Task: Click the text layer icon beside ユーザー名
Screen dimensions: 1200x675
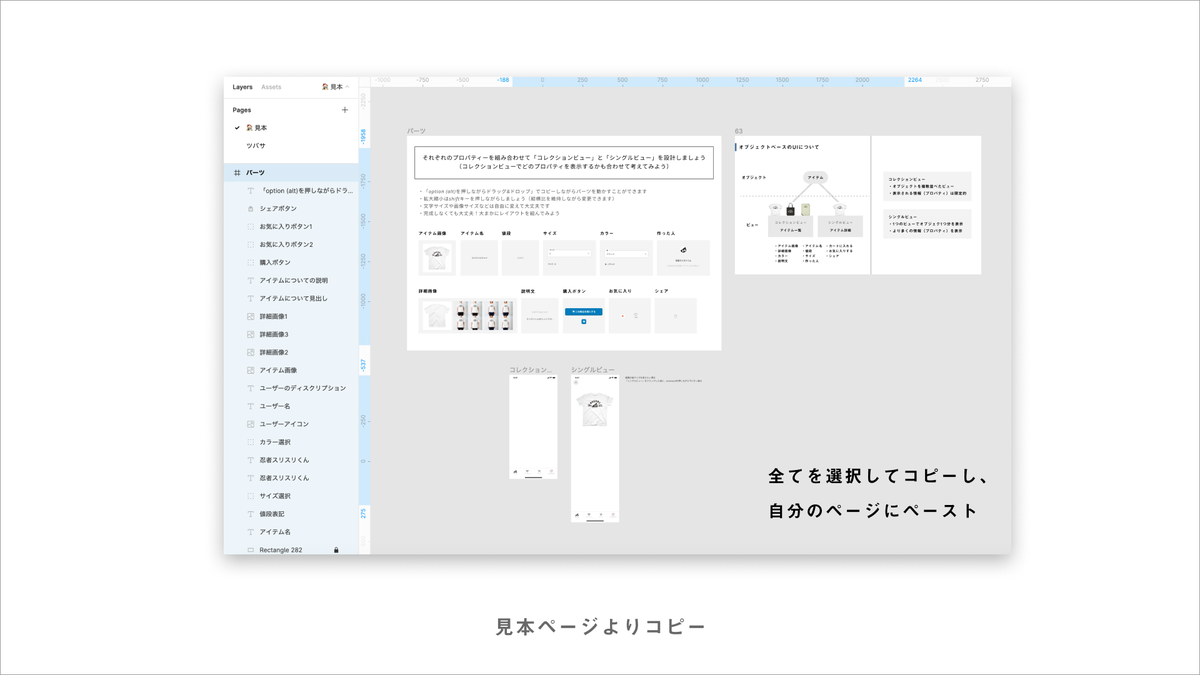Action: click(x=250, y=406)
